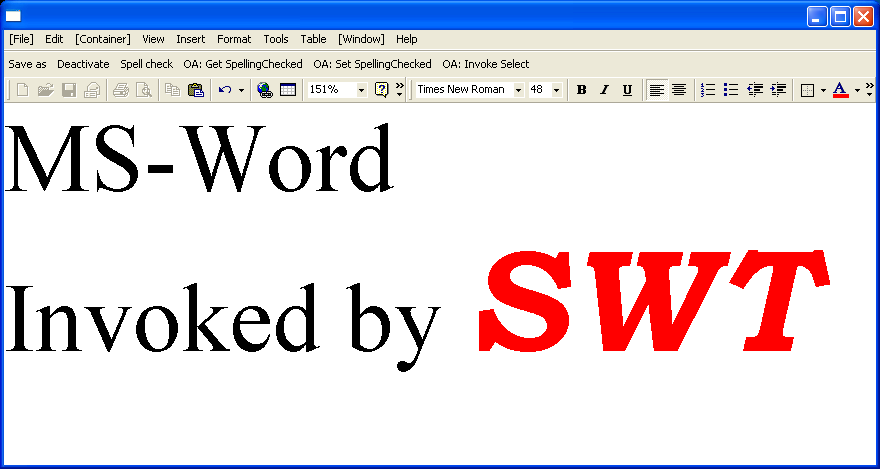This screenshot has height=469, width=880.
Task: Open the Format menu
Action: click(234, 39)
